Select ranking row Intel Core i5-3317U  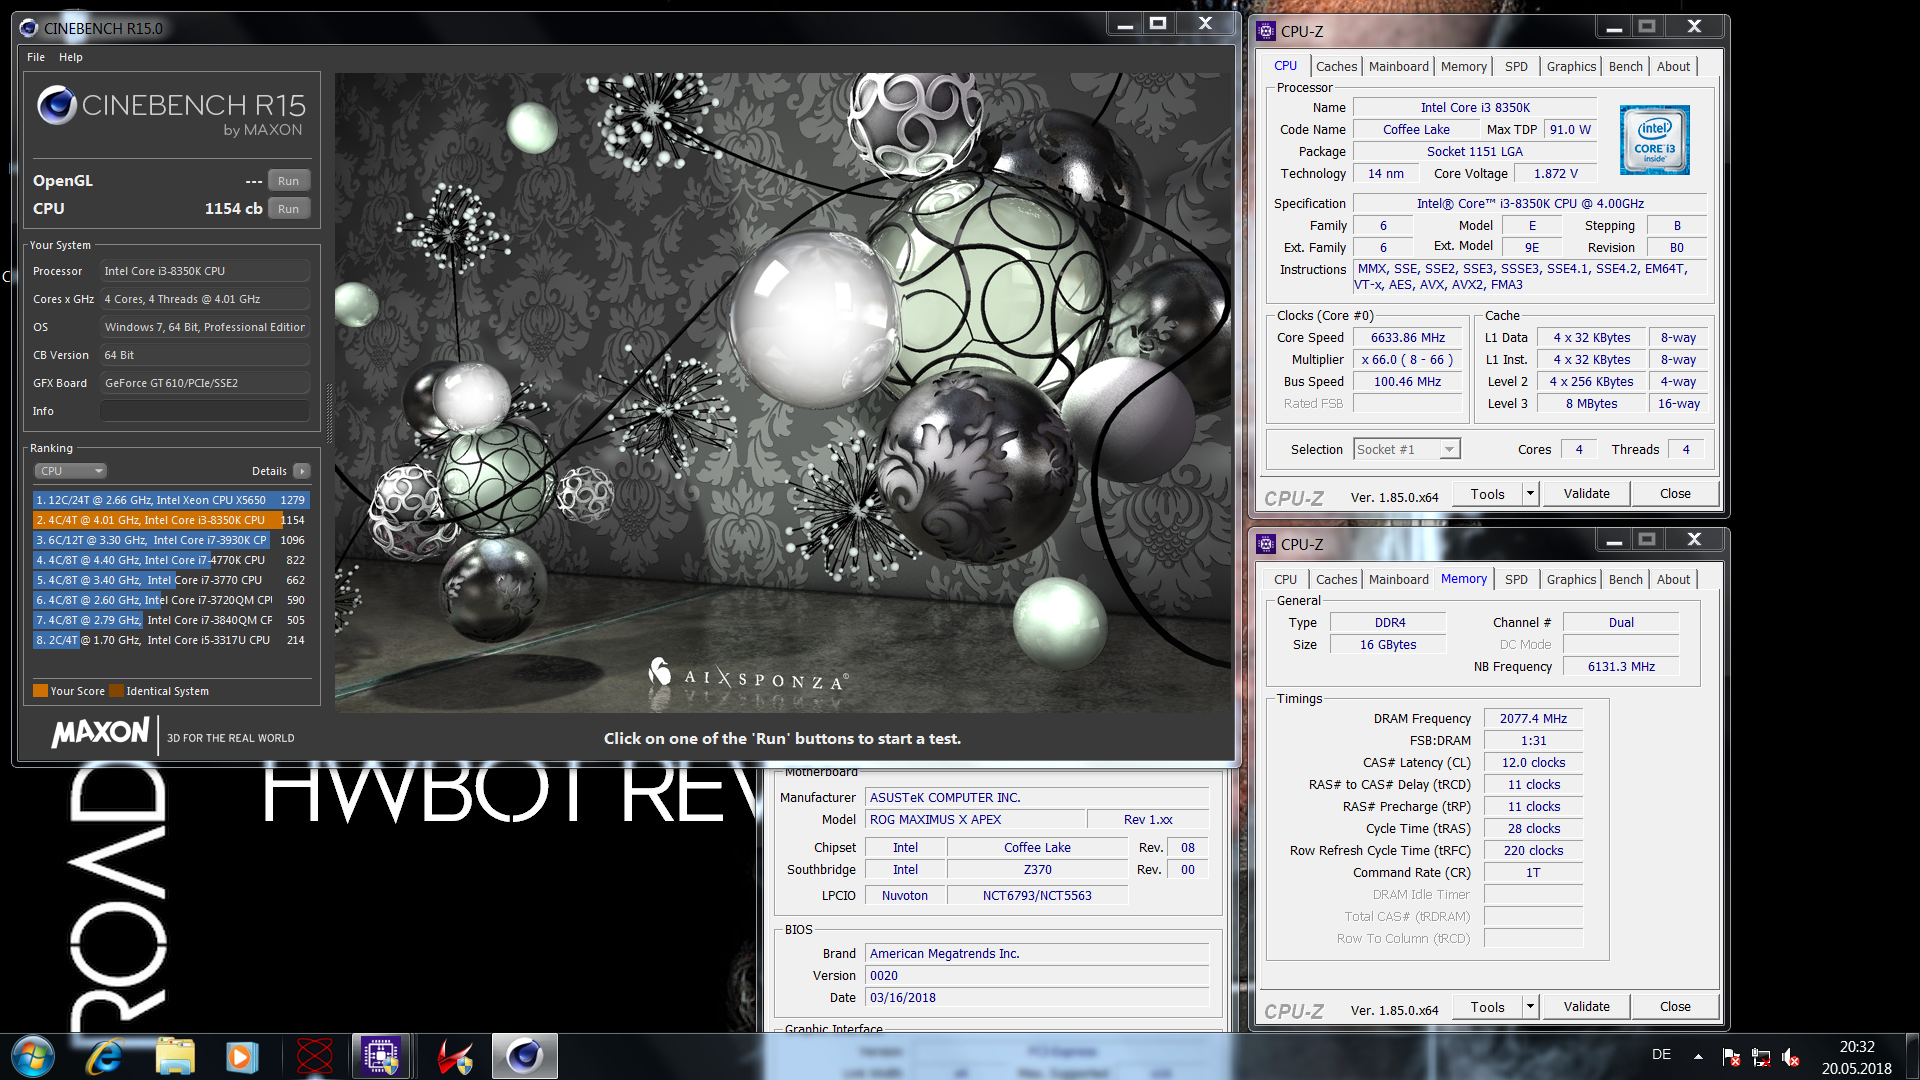tap(170, 640)
